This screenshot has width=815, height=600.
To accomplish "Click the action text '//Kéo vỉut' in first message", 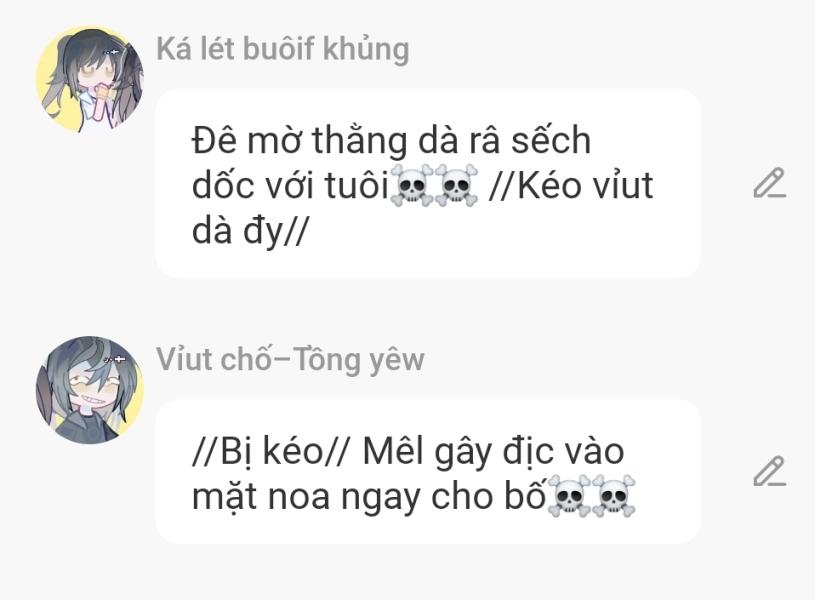I will click(571, 185).
